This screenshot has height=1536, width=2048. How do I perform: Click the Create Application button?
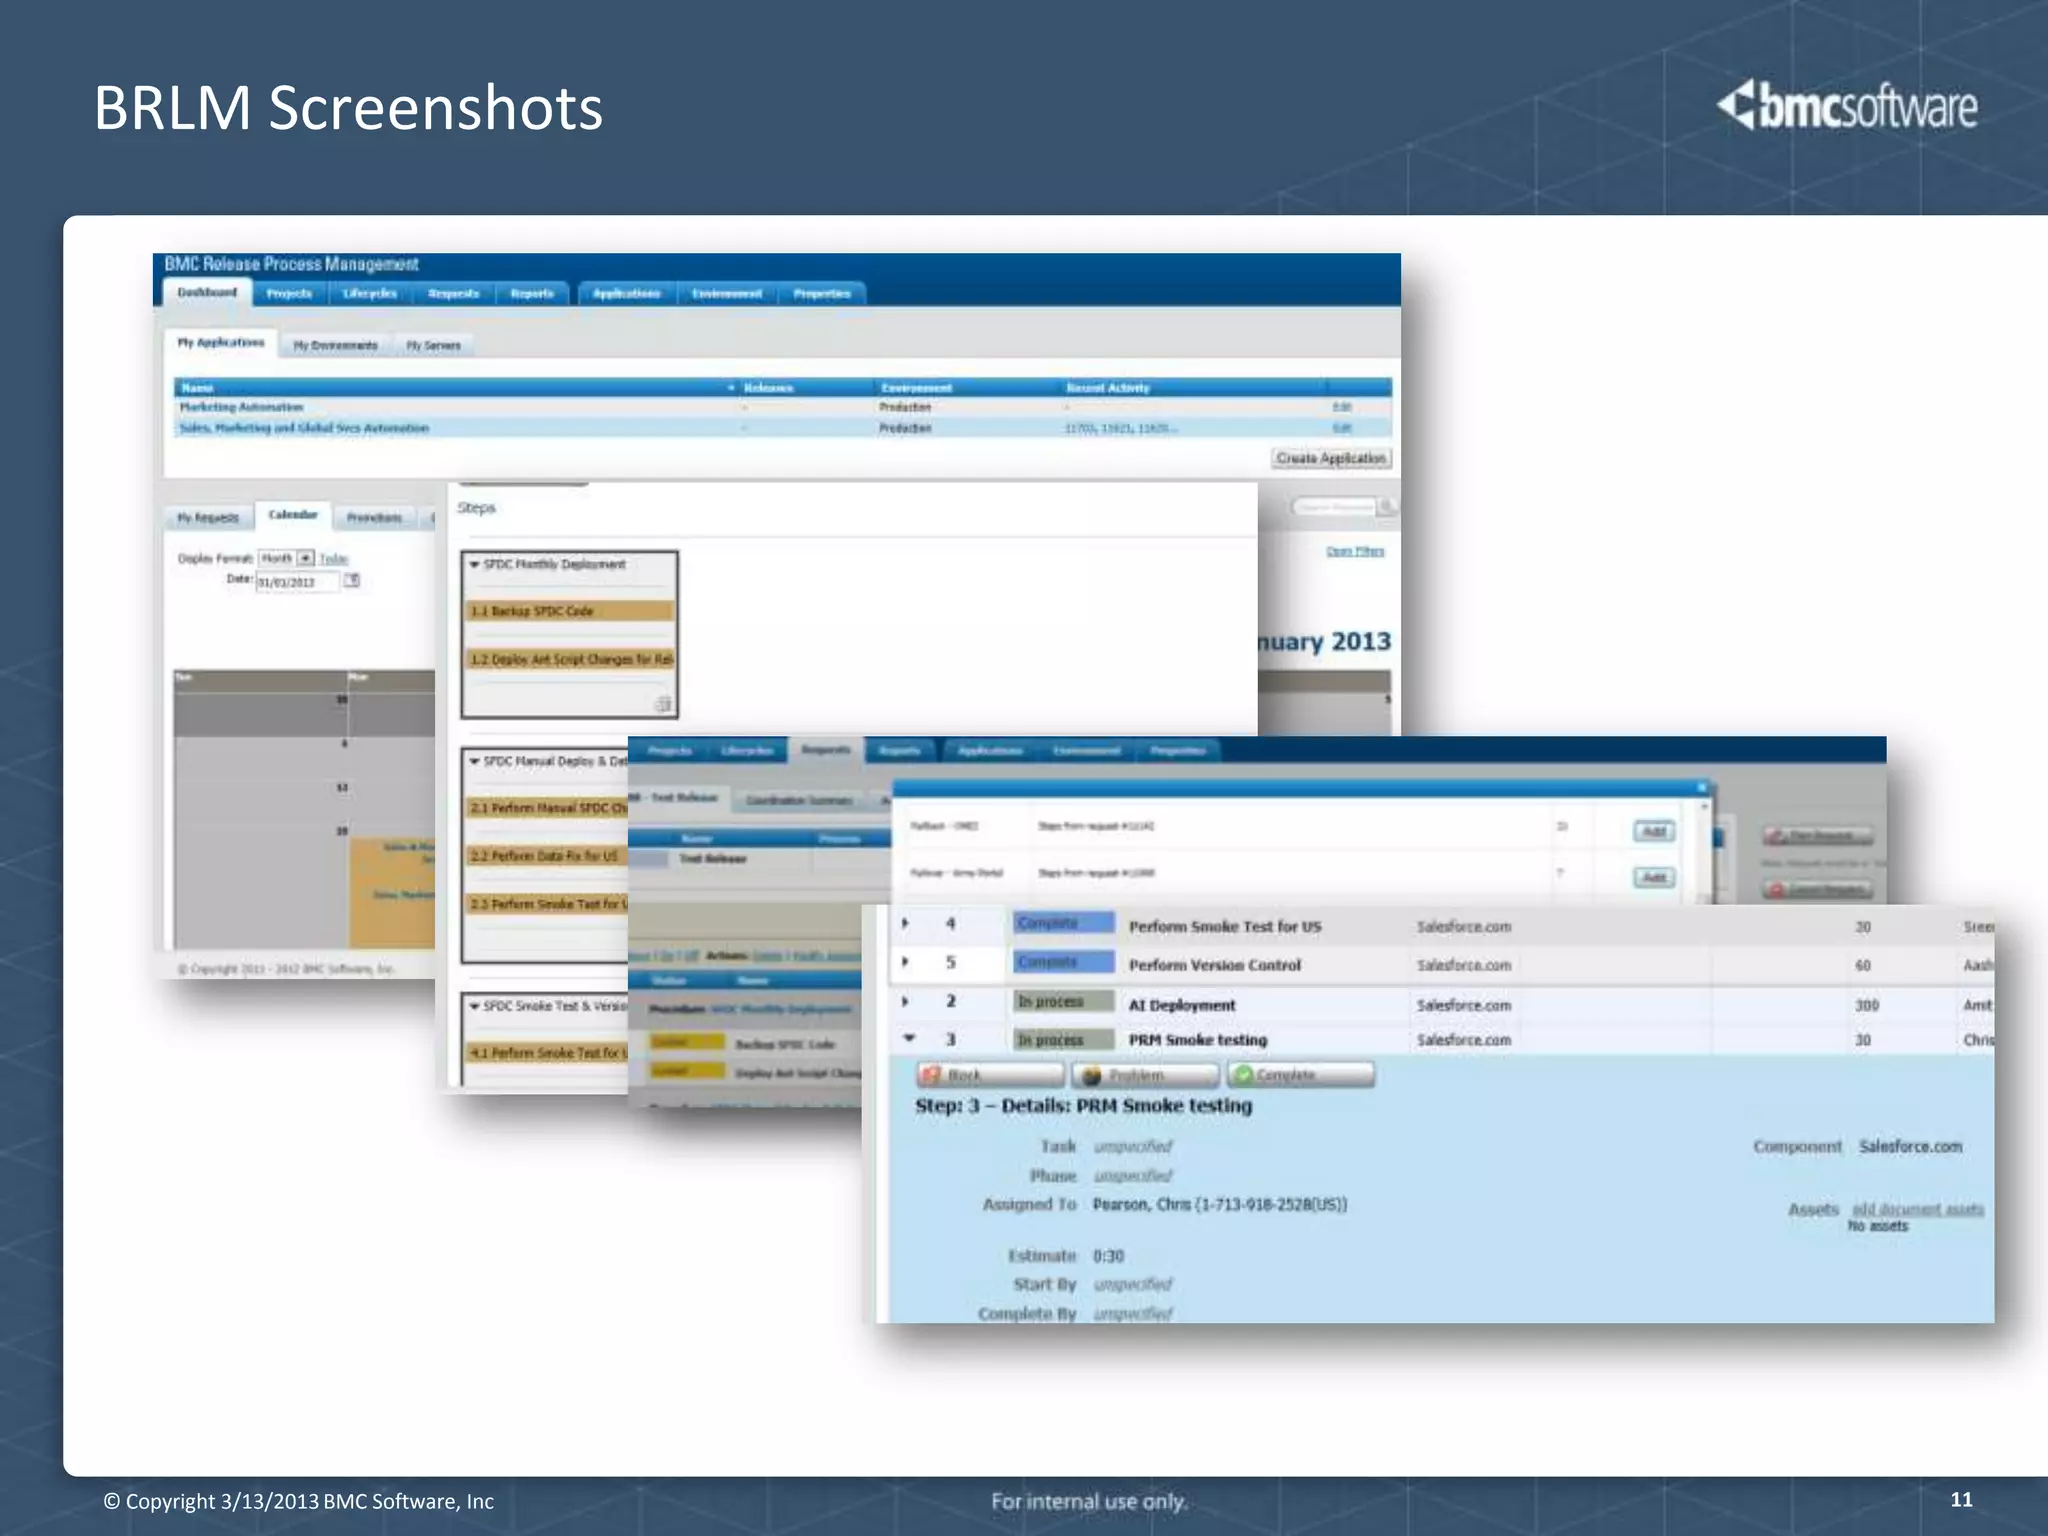pyautogui.click(x=1331, y=458)
